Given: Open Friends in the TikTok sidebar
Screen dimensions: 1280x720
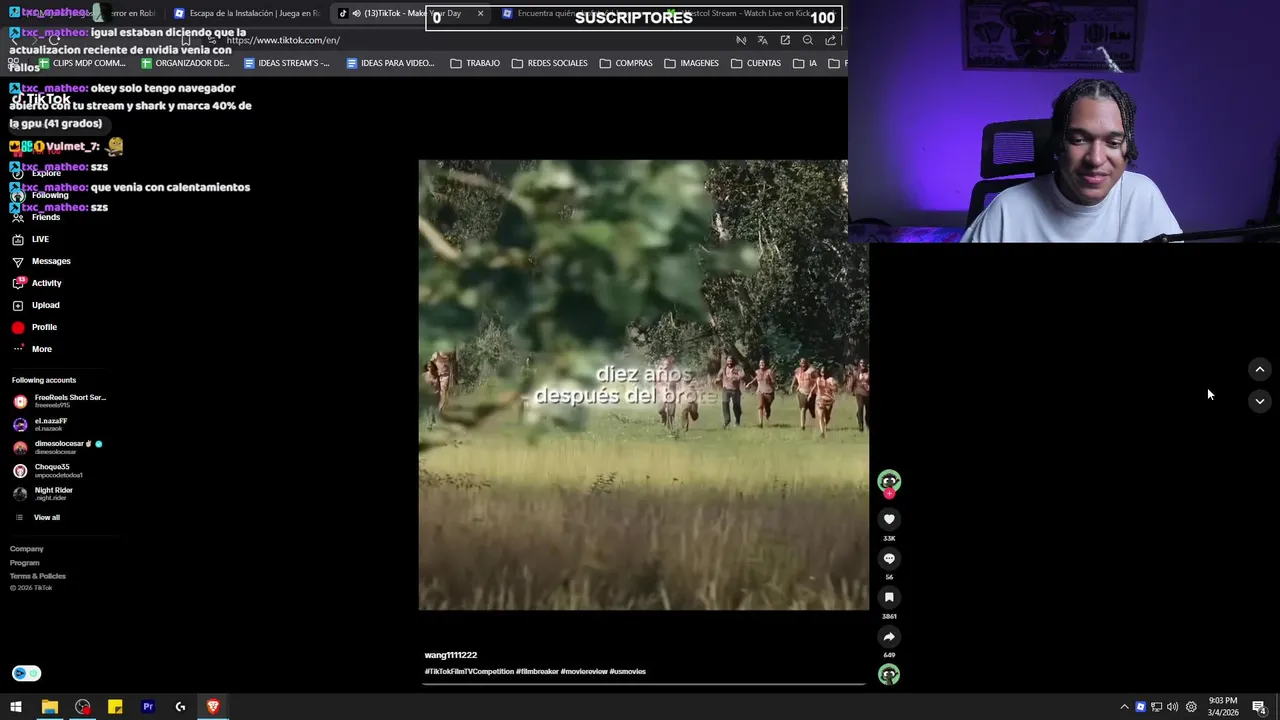Looking at the screenshot, I should click(x=36, y=217).
